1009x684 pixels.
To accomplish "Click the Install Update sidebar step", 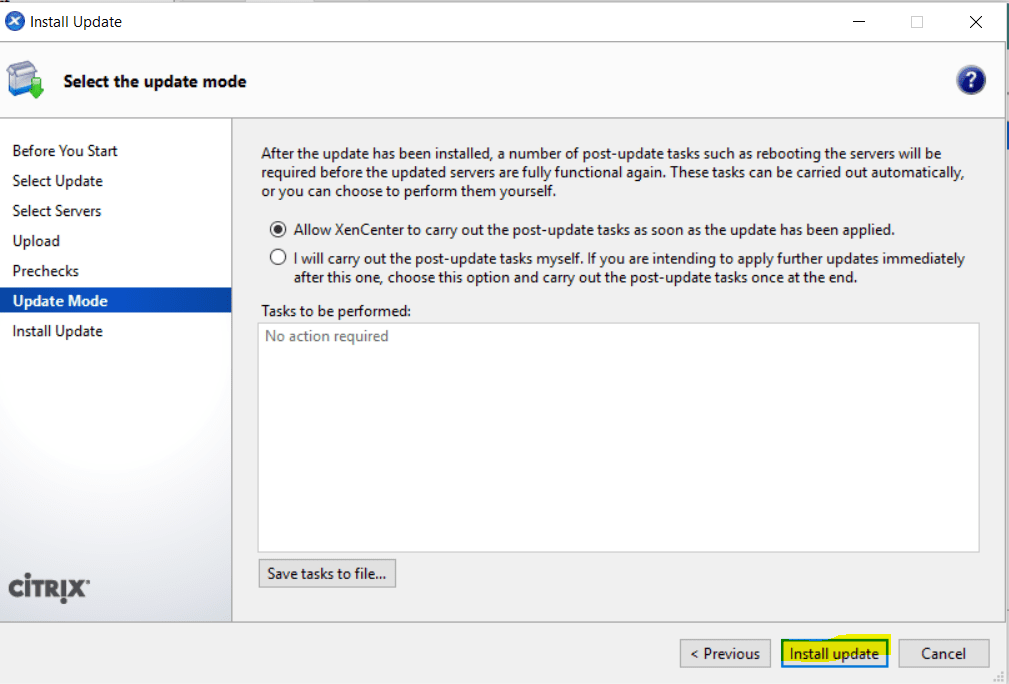I will click(x=57, y=331).
